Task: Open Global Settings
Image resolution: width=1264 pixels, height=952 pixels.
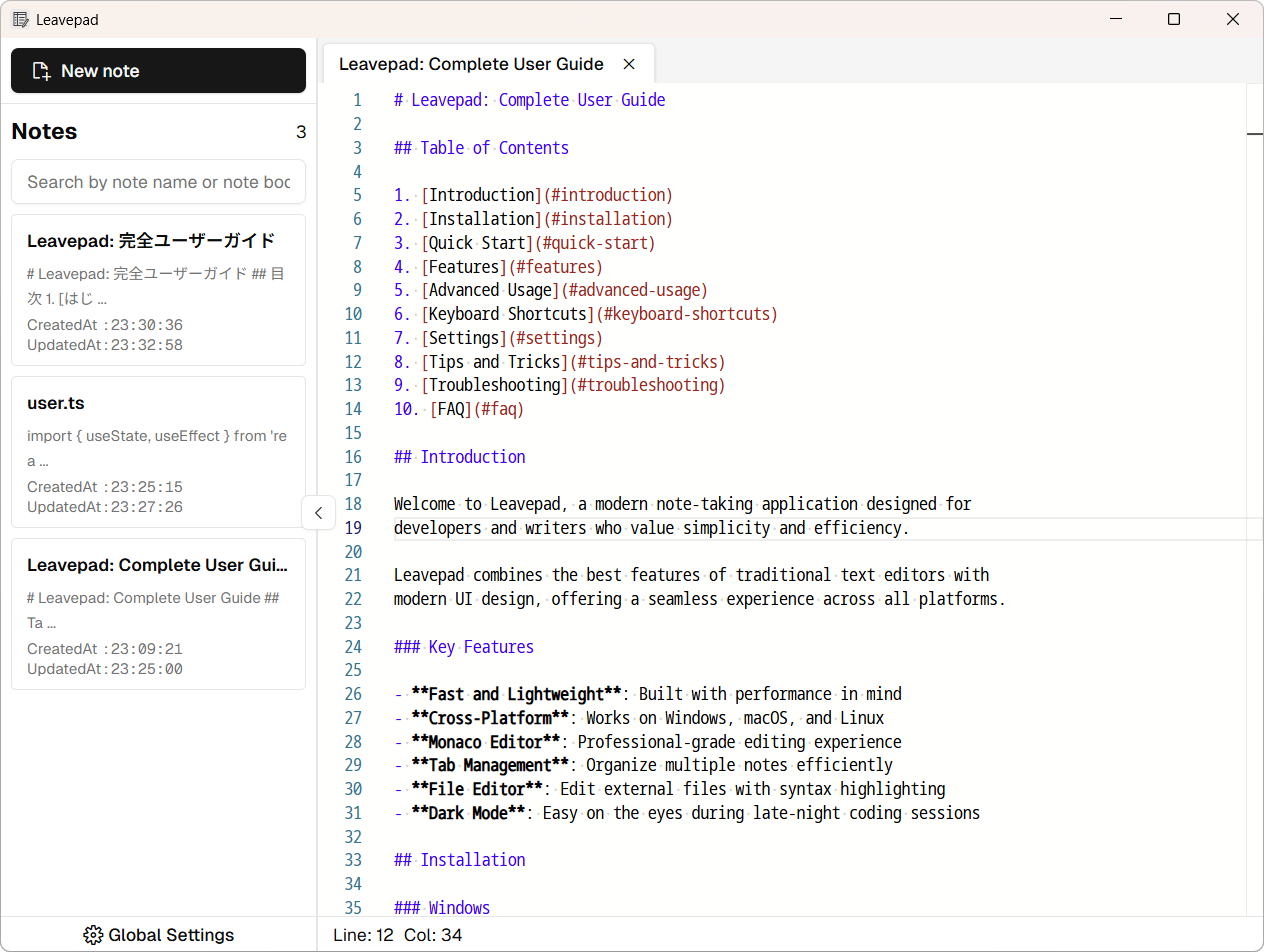Action: (158, 935)
